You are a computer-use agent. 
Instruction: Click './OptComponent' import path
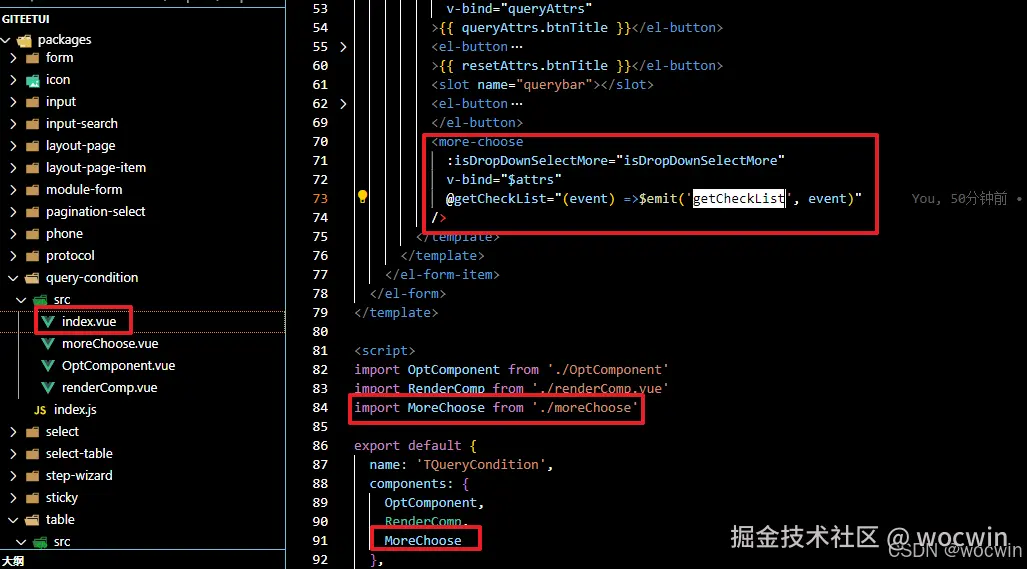607,370
